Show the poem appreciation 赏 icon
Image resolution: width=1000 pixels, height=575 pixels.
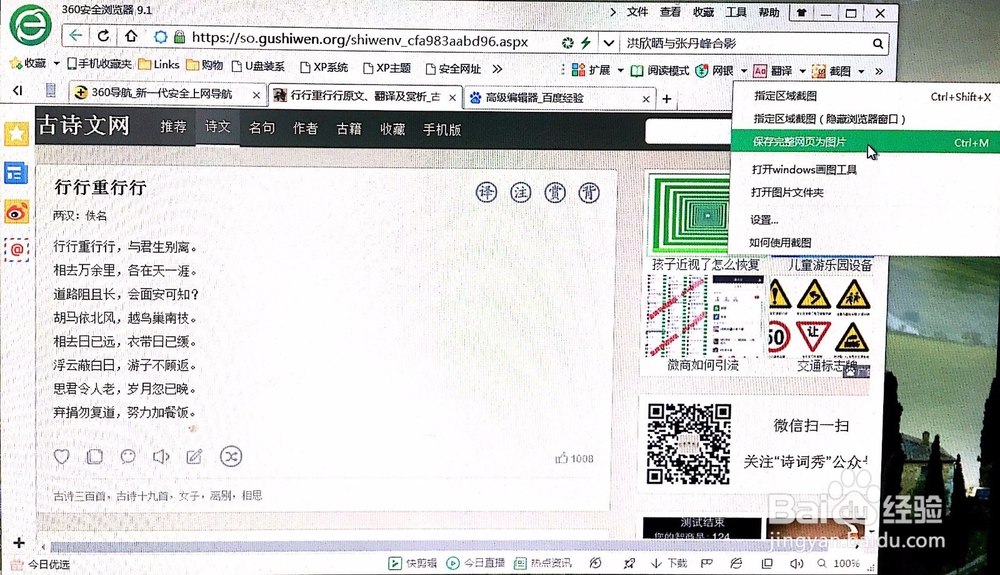click(x=555, y=192)
